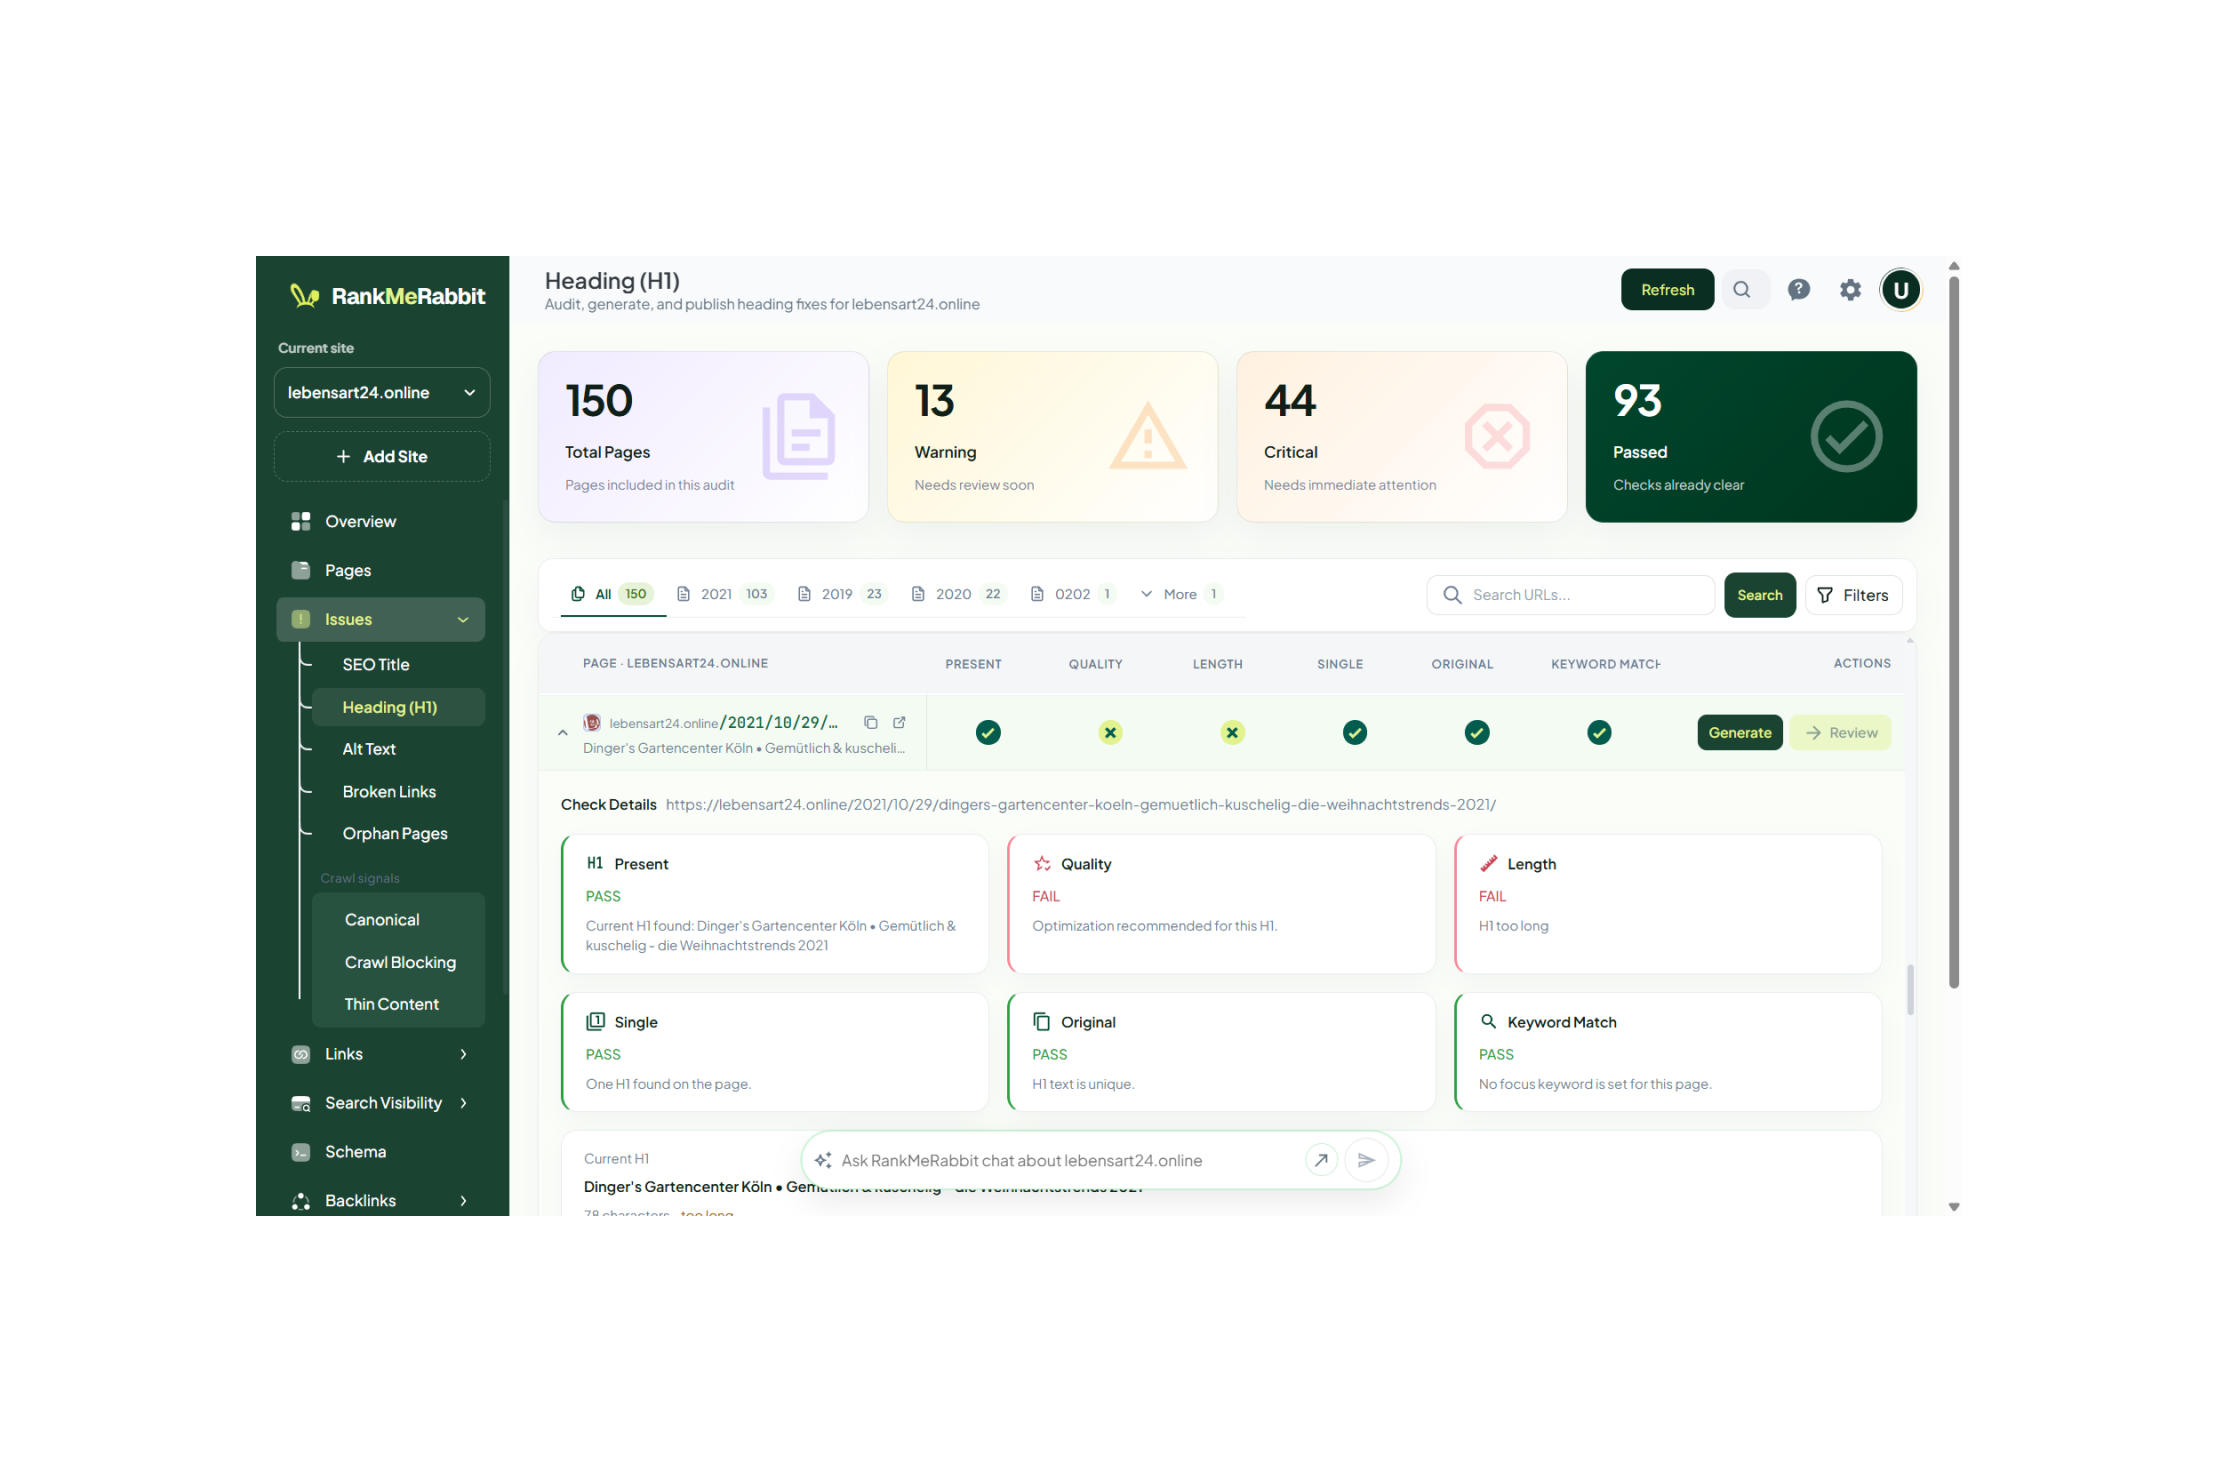Select the 2019 tab
Screen dimensions: 2219x1472
(x=841, y=594)
